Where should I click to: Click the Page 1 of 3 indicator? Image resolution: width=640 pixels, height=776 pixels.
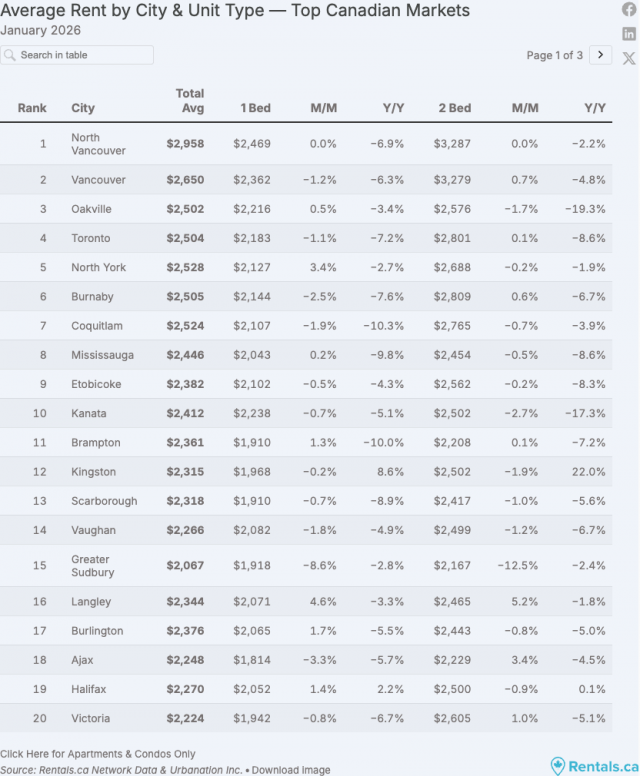tap(554, 55)
